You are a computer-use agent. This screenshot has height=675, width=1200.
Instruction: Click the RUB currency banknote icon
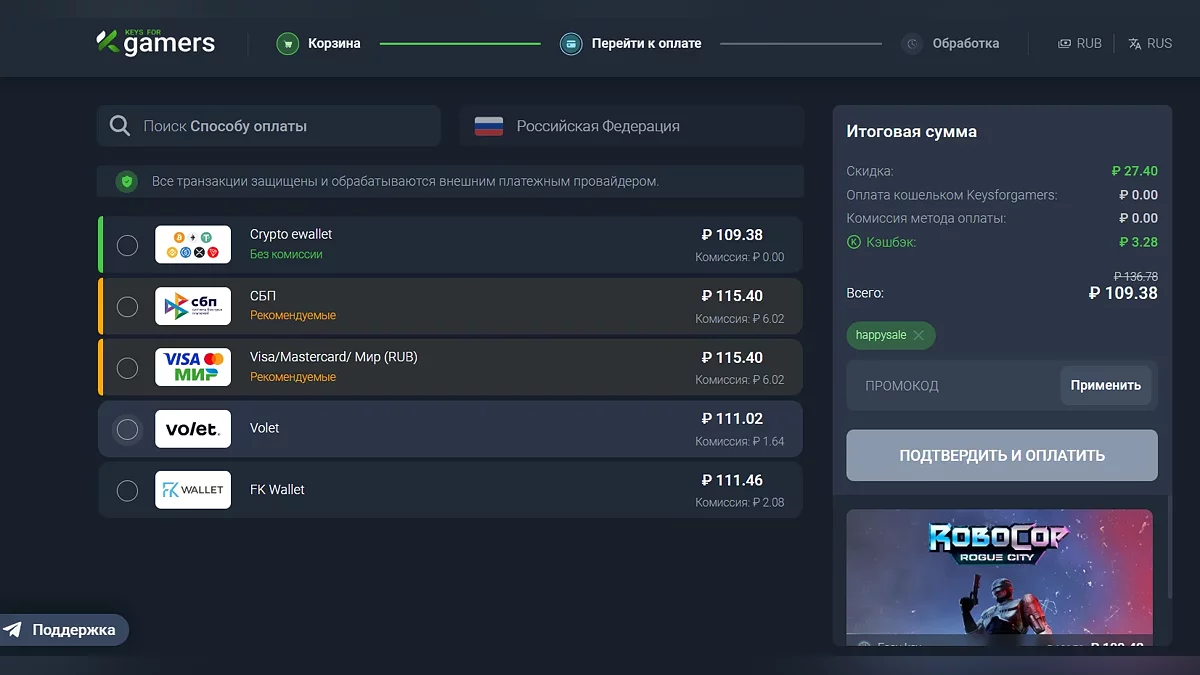tap(1065, 44)
